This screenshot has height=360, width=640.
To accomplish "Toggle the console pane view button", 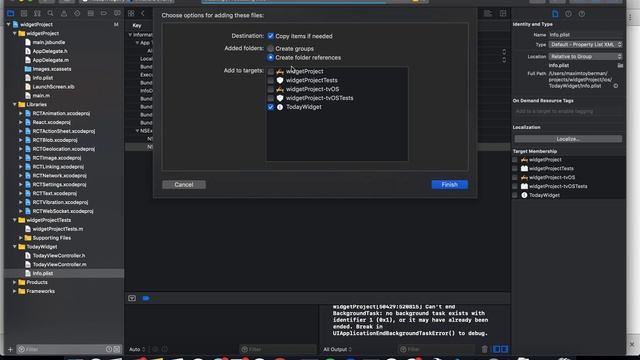I will 504,349.
